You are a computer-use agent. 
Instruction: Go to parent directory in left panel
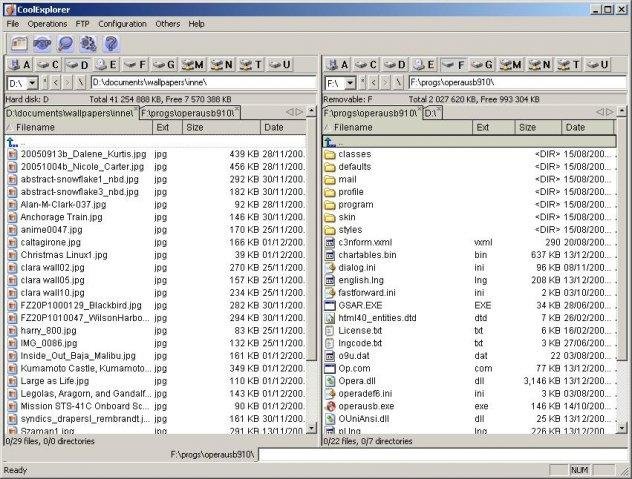pyautogui.click(x=156, y=142)
